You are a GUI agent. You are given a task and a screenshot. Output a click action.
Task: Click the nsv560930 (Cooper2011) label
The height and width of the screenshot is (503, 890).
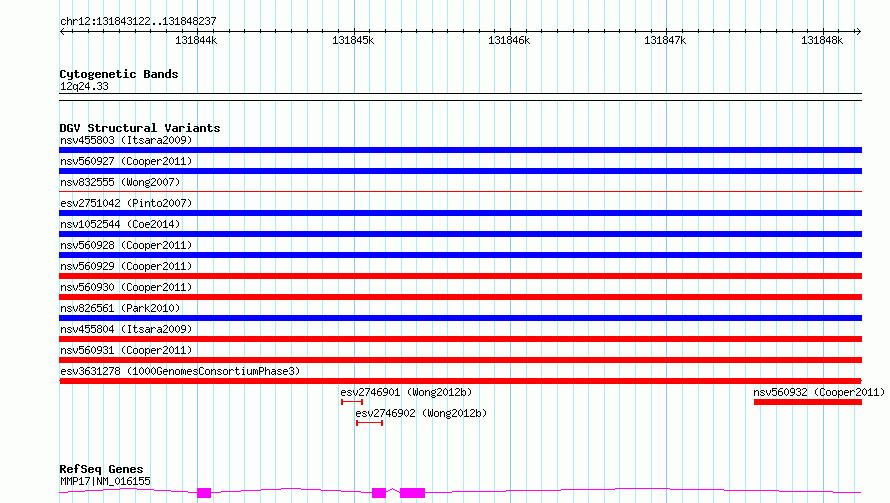point(126,287)
